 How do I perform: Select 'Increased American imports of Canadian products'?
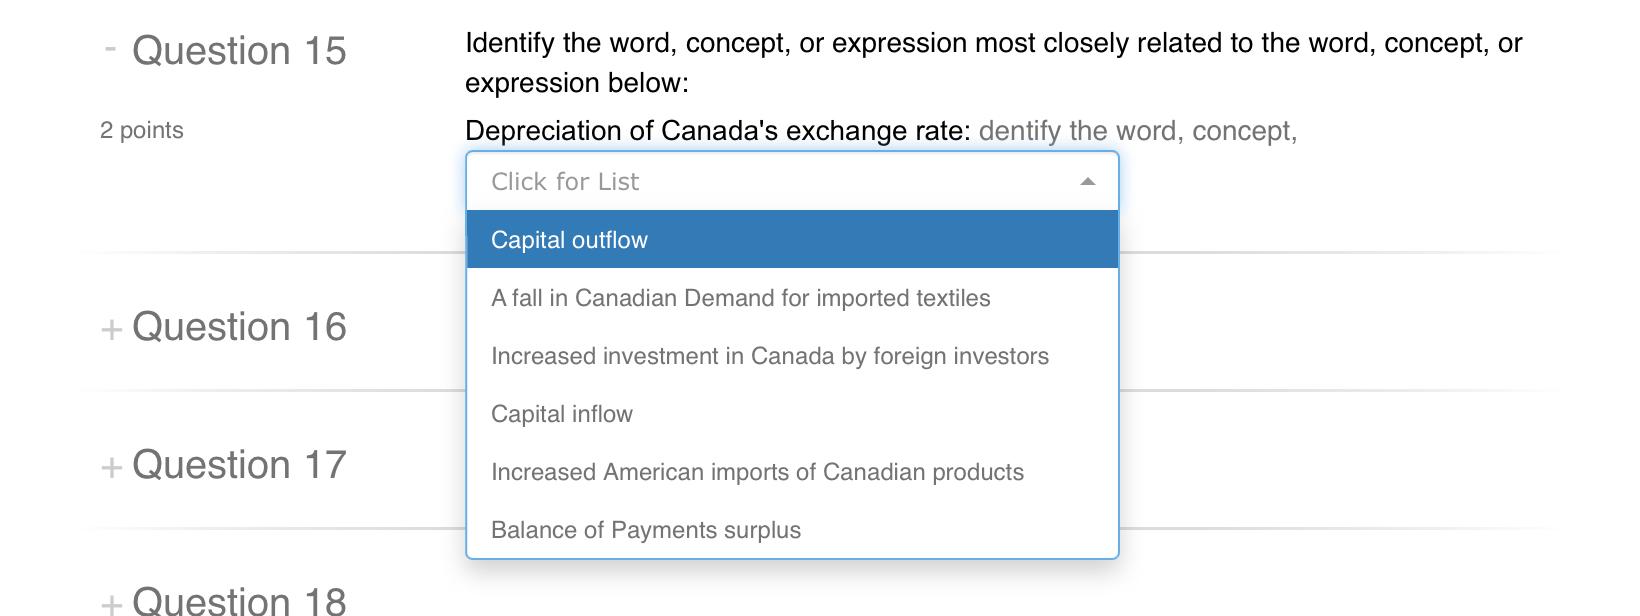tap(757, 472)
